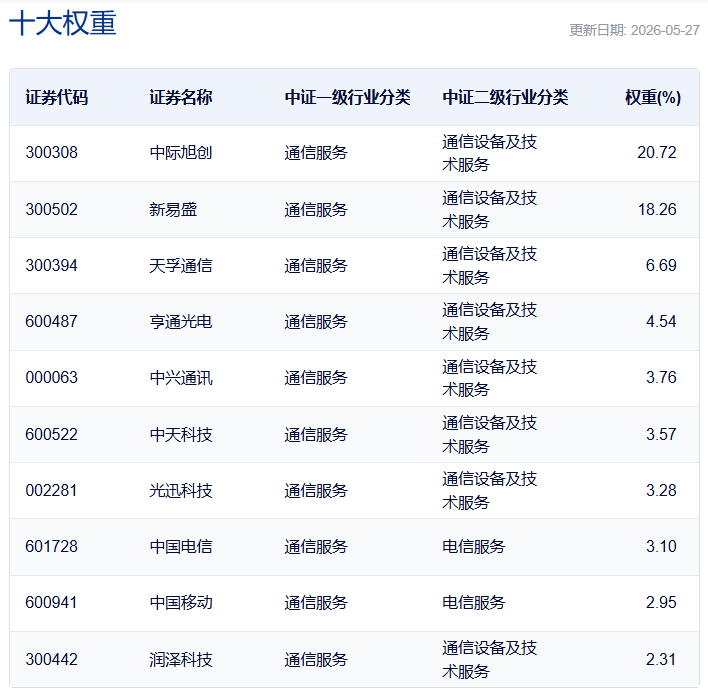Select security code 600487
Viewport: 708px width, 695px height.
[x=51, y=322]
